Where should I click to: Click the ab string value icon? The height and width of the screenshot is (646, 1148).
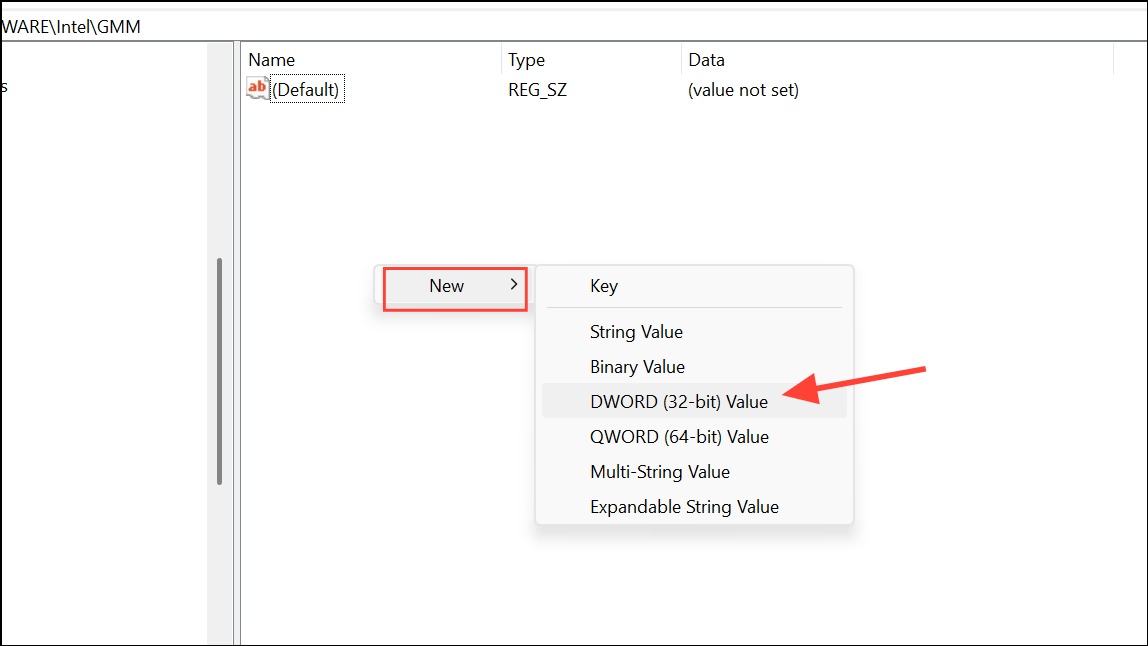tap(257, 89)
